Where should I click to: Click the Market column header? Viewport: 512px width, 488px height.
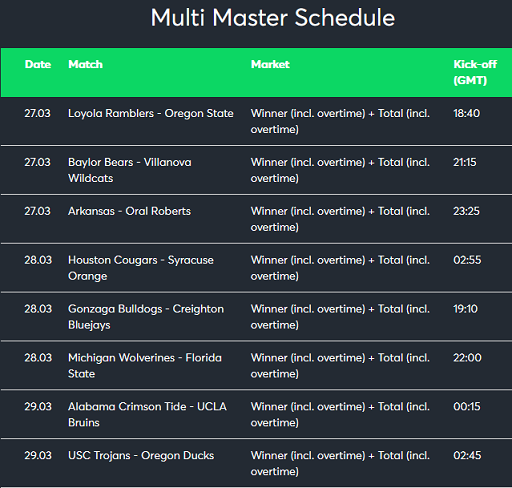pyautogui.click(x=270, y=64)
